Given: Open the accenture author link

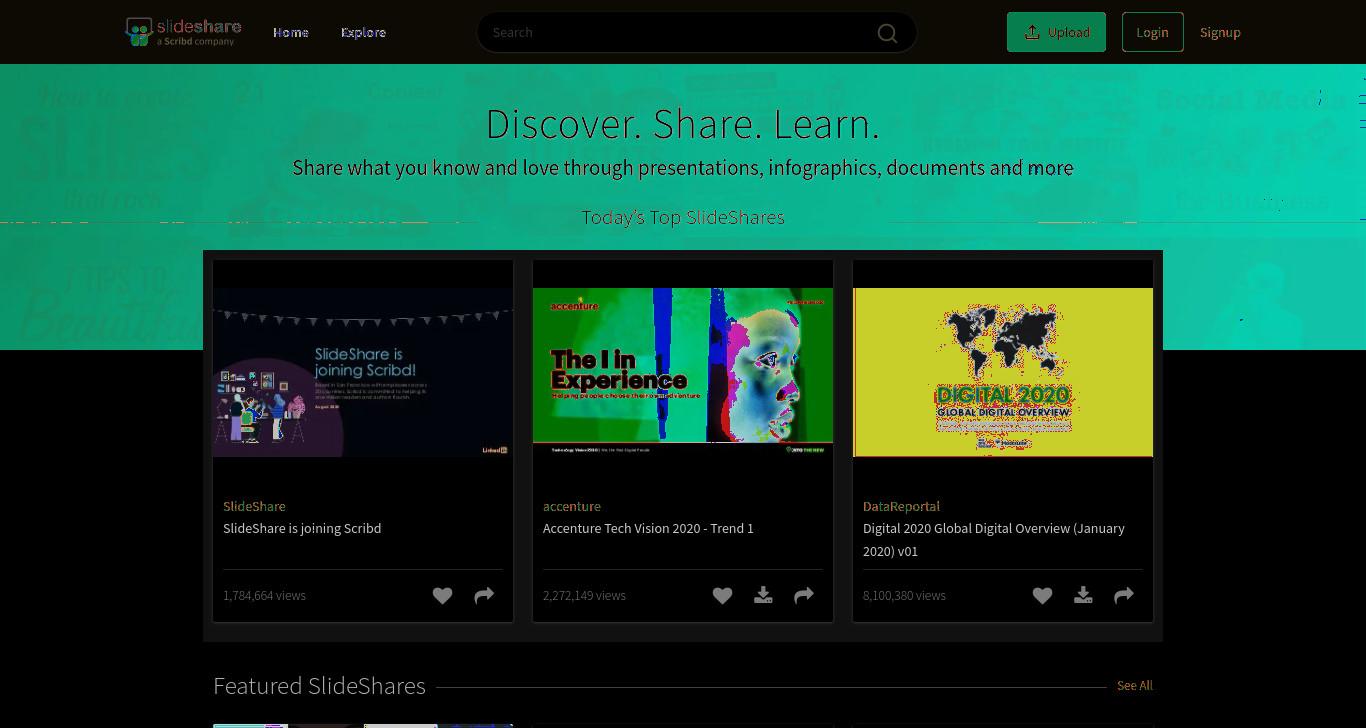Looking at the screenshot, I should click(x=572, y=506).
